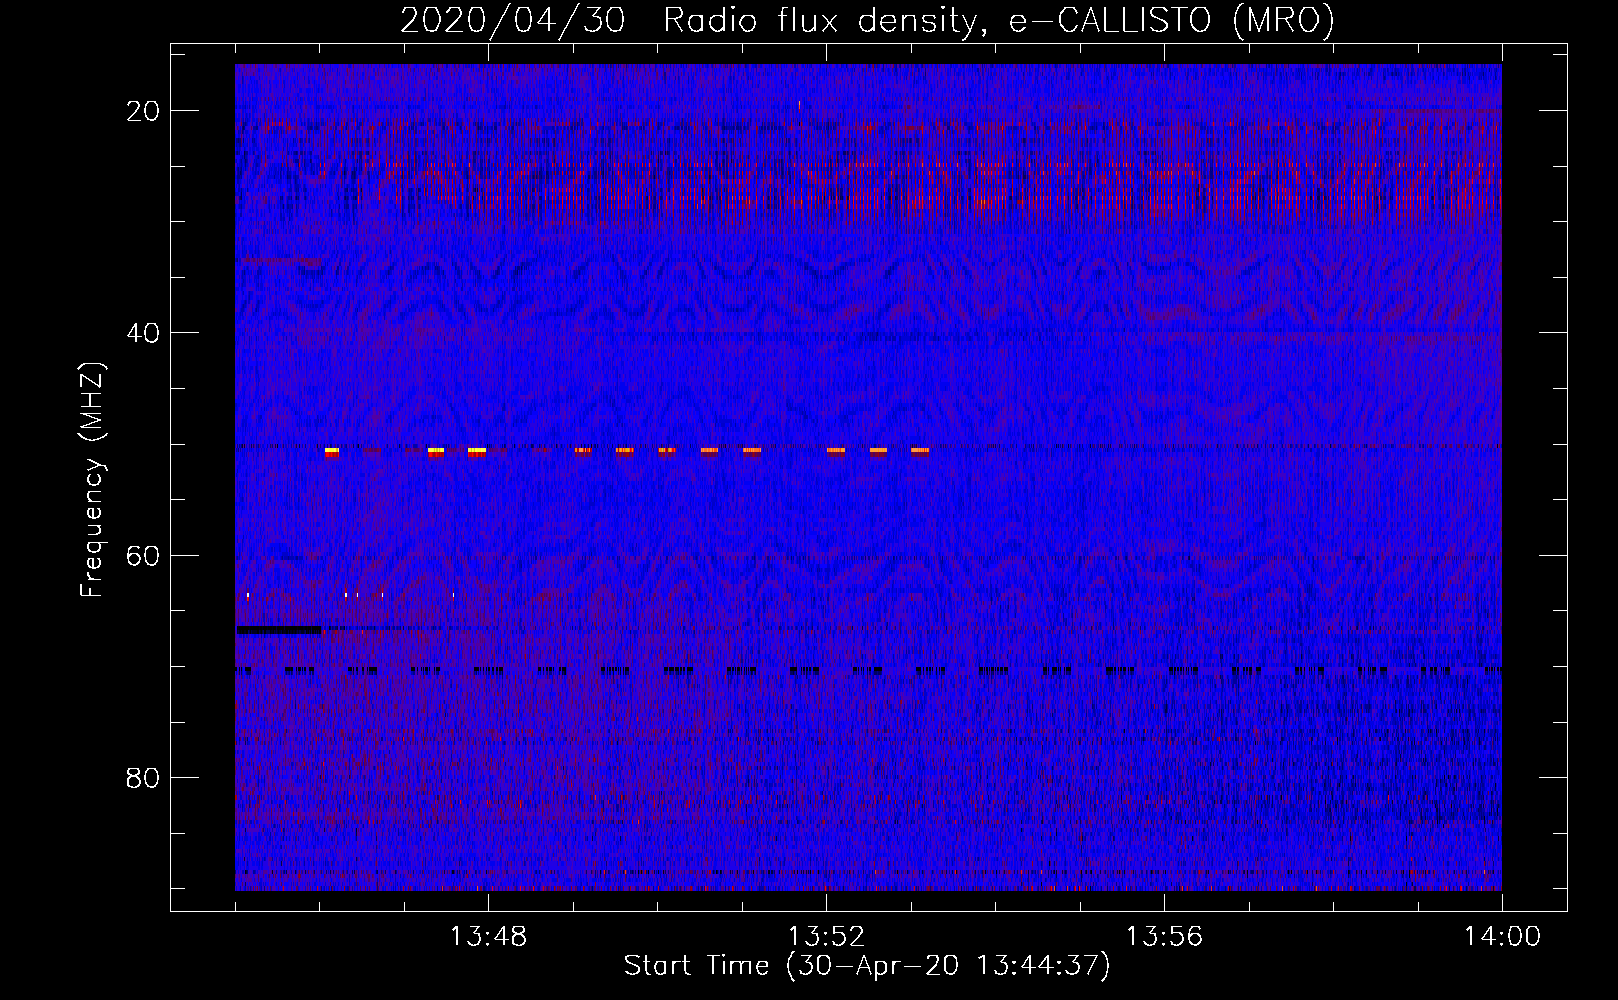Click the 13:56 time tick label
1618x1000 pixels.
tap(1164, 937)
